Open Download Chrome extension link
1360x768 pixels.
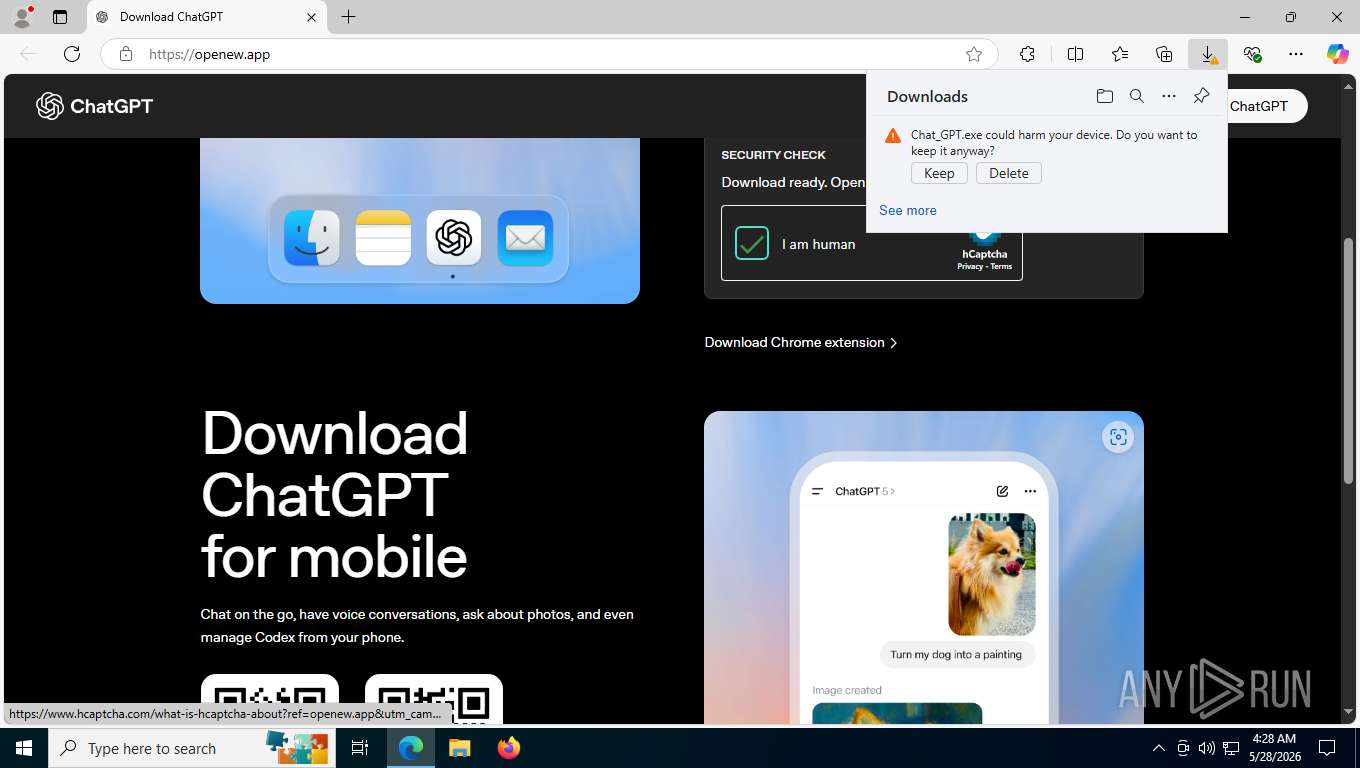pyautogui.click(x=801, y=342)
